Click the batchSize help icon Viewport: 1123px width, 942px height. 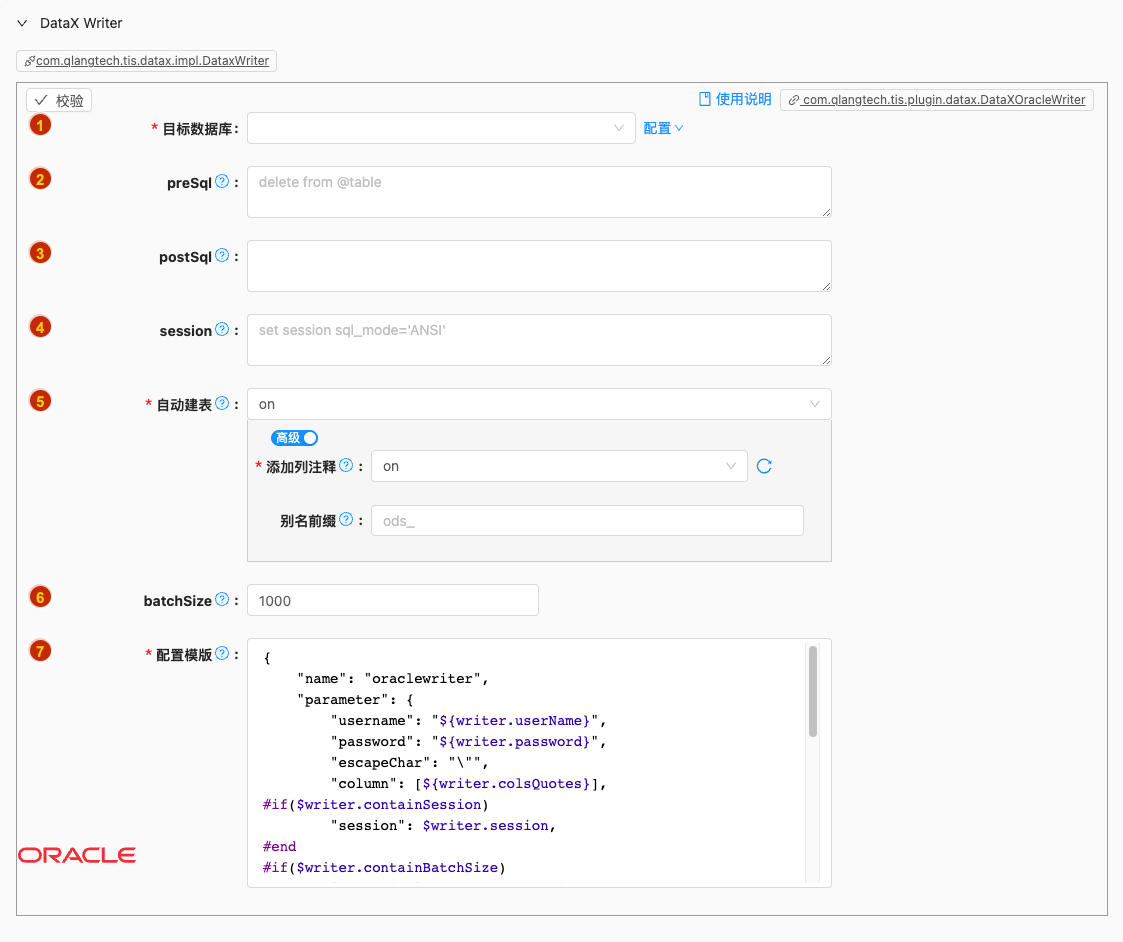[222, 600]
